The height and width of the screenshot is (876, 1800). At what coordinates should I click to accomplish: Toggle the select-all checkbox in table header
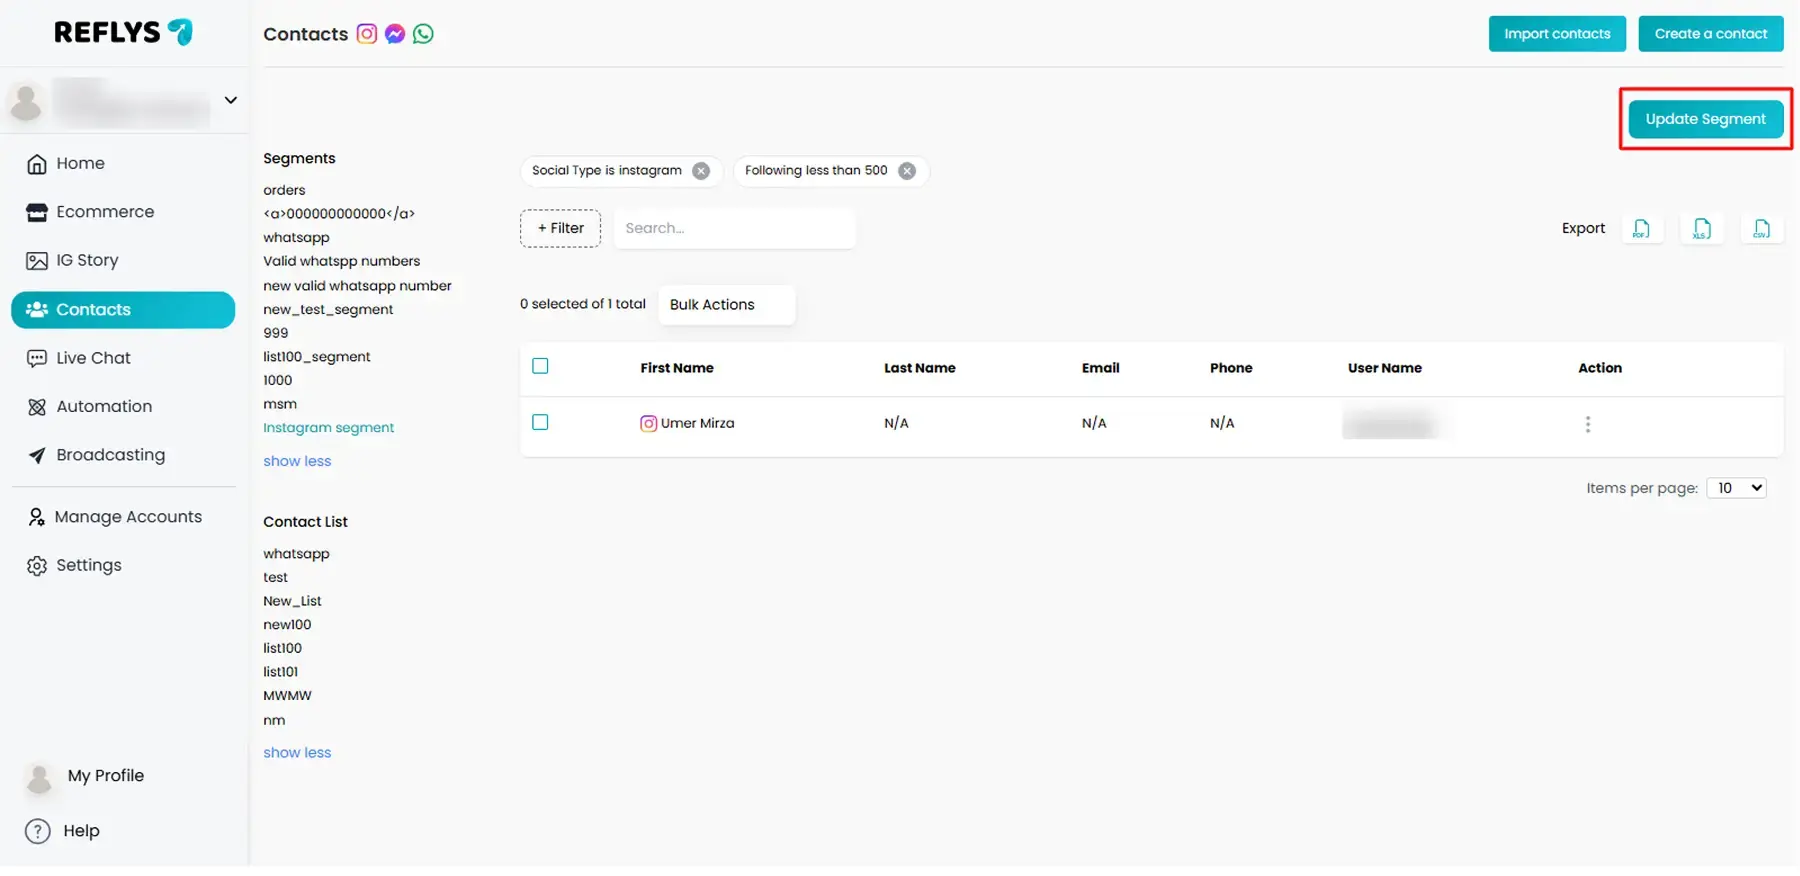[x=540, y=366]
